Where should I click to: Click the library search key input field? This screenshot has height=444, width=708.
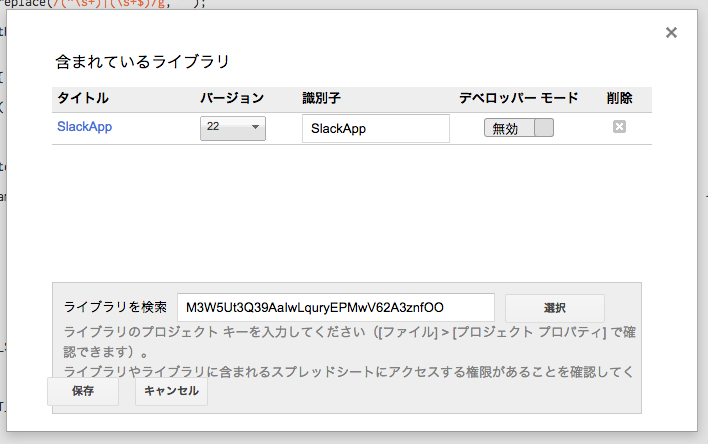[x=336, y=308]
